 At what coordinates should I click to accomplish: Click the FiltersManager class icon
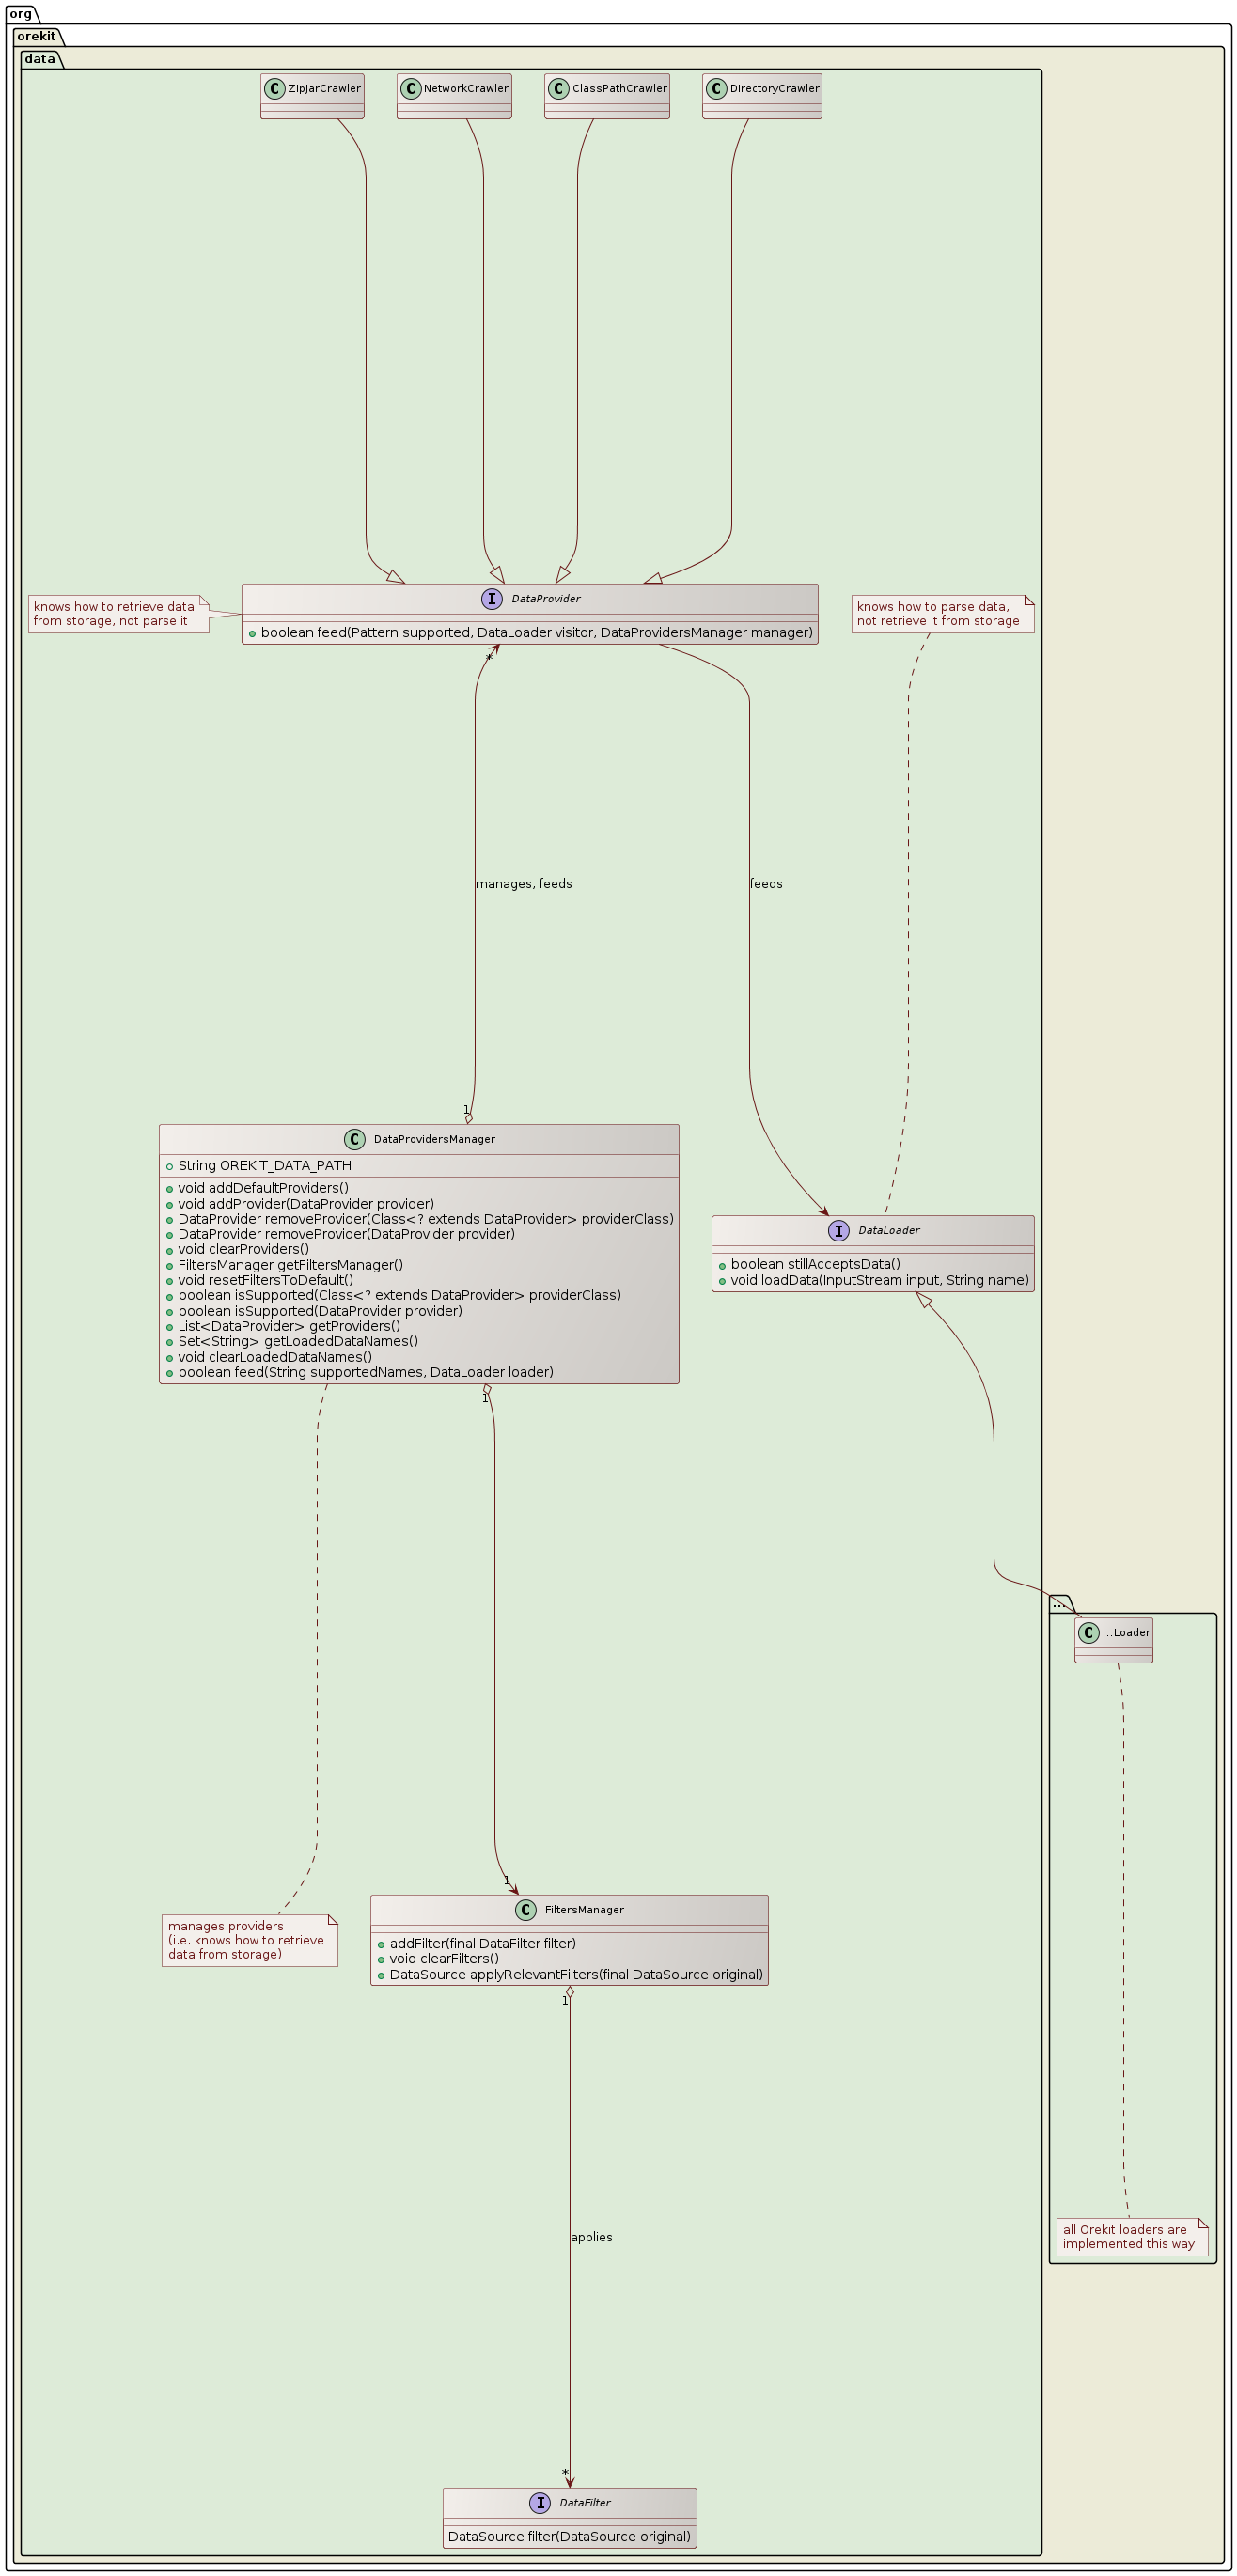(526, 1910)
